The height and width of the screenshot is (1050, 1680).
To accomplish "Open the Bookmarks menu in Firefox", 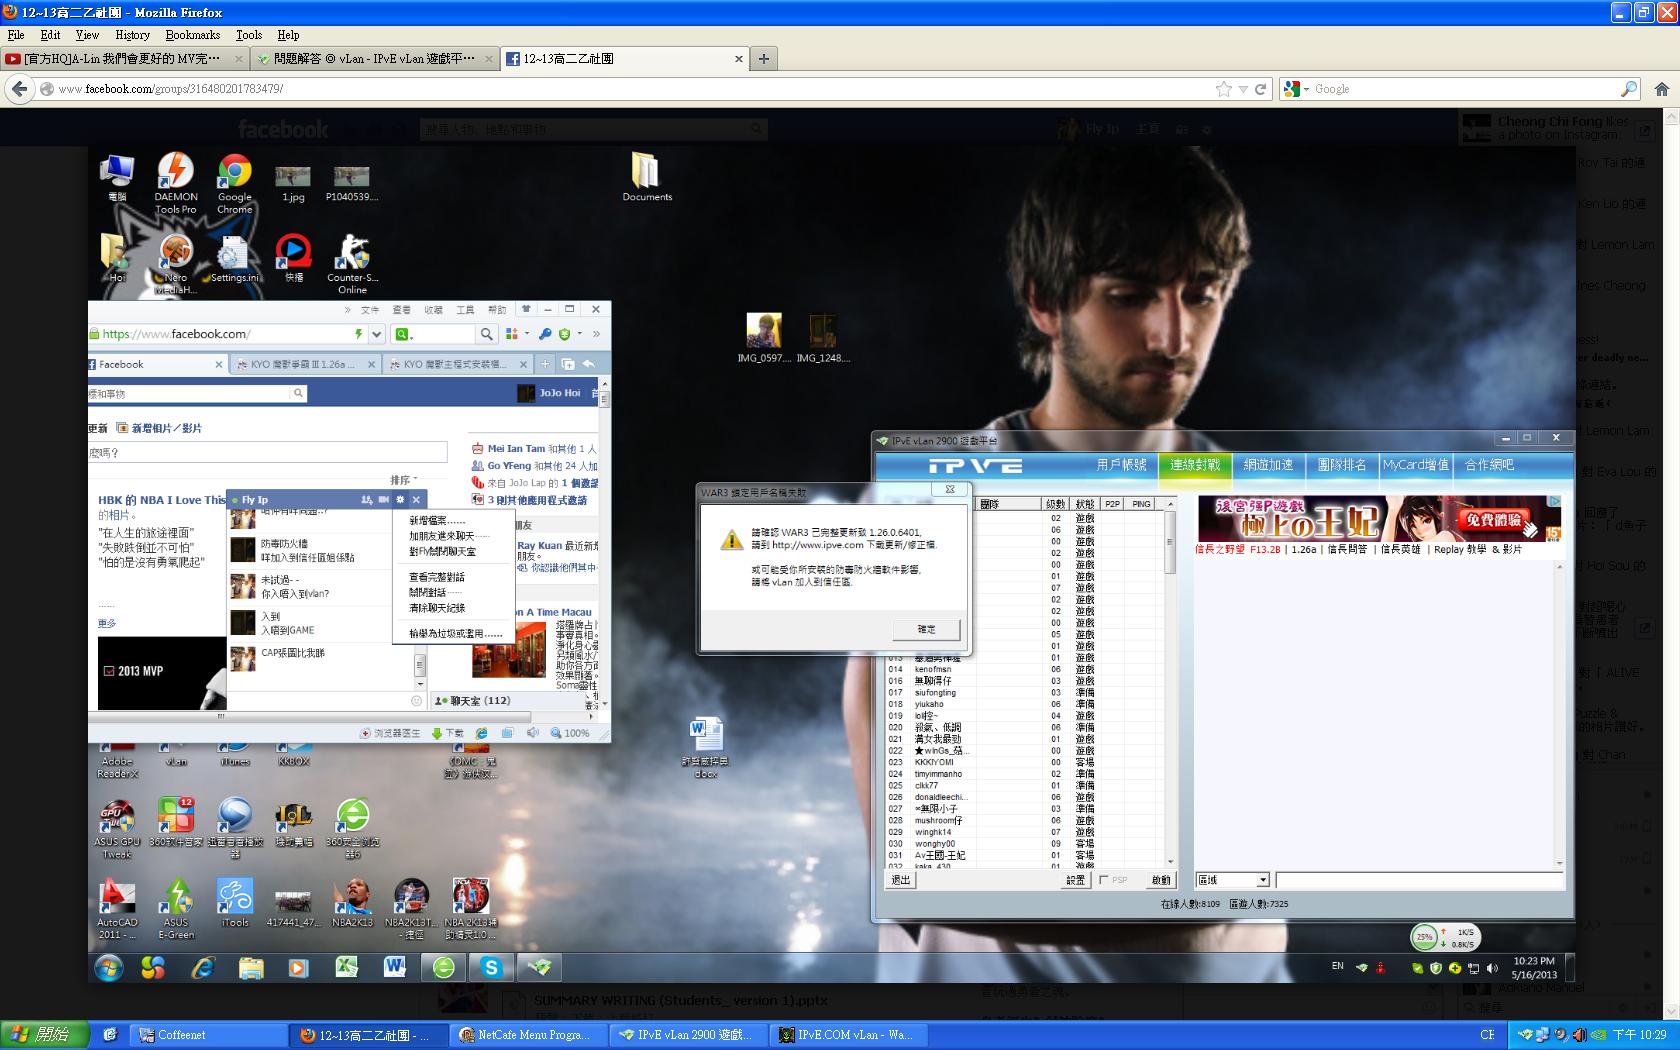I will (192, 35).
